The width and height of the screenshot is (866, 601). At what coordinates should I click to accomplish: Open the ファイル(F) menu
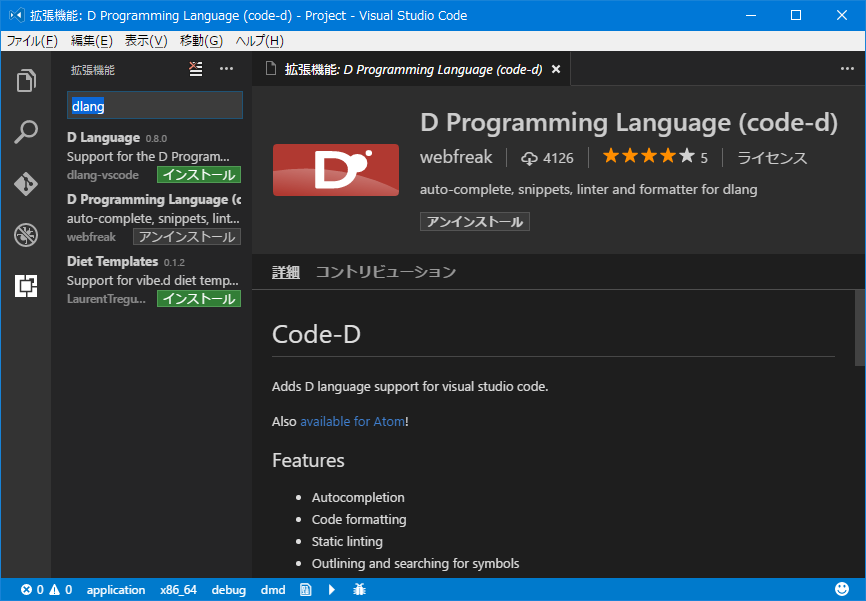(x=32, y=41)
